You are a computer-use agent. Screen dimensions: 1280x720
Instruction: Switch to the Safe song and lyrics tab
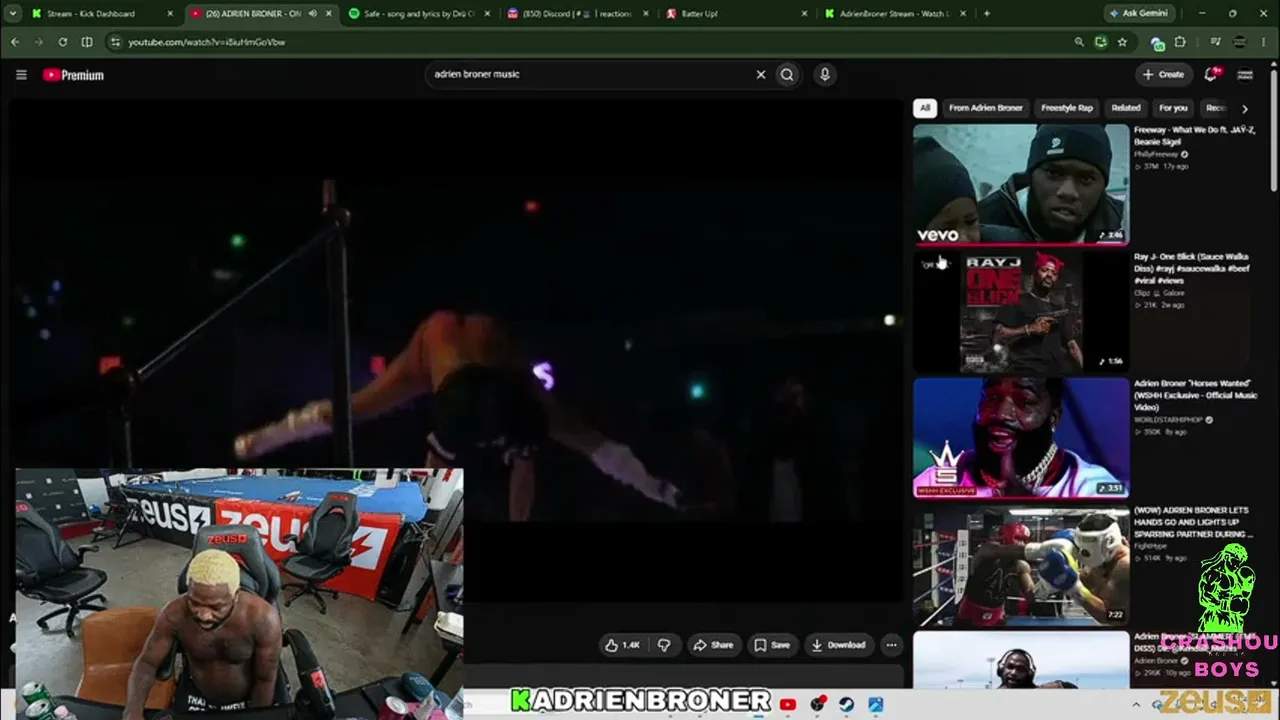click(x=418, y=14)
